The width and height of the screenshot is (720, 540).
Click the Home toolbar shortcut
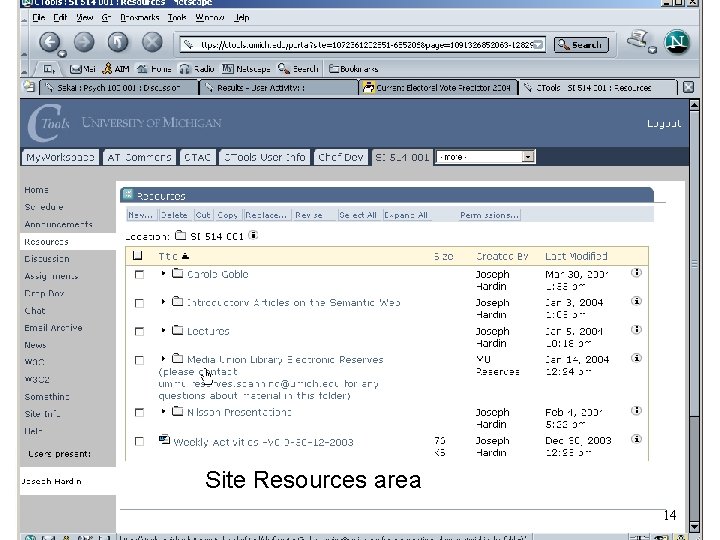[154, 69]
